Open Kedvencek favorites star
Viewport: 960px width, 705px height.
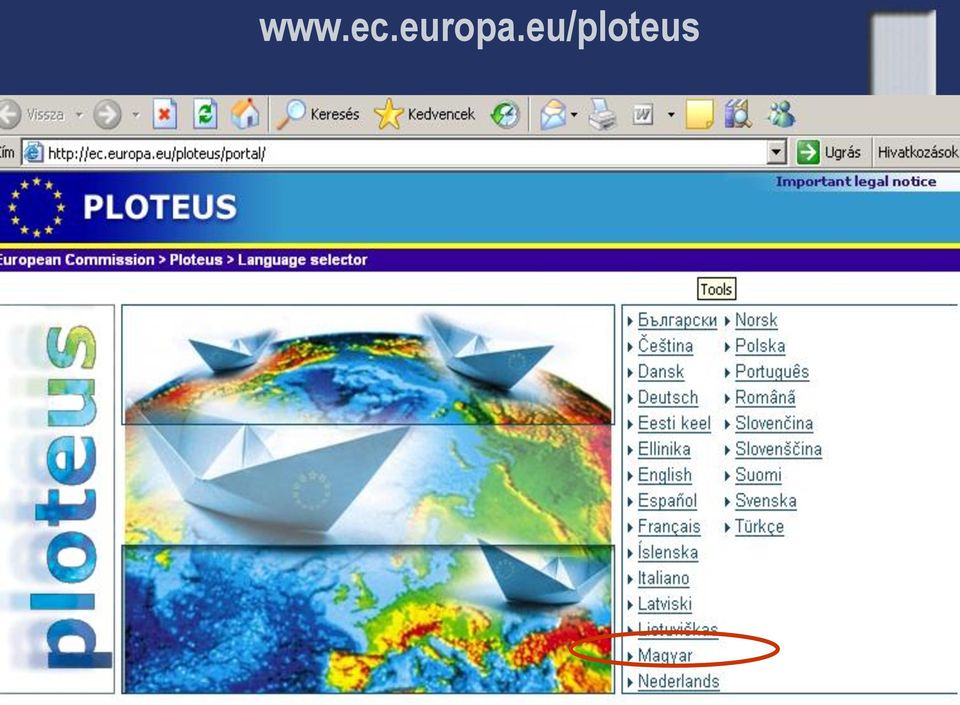(388, 114)
